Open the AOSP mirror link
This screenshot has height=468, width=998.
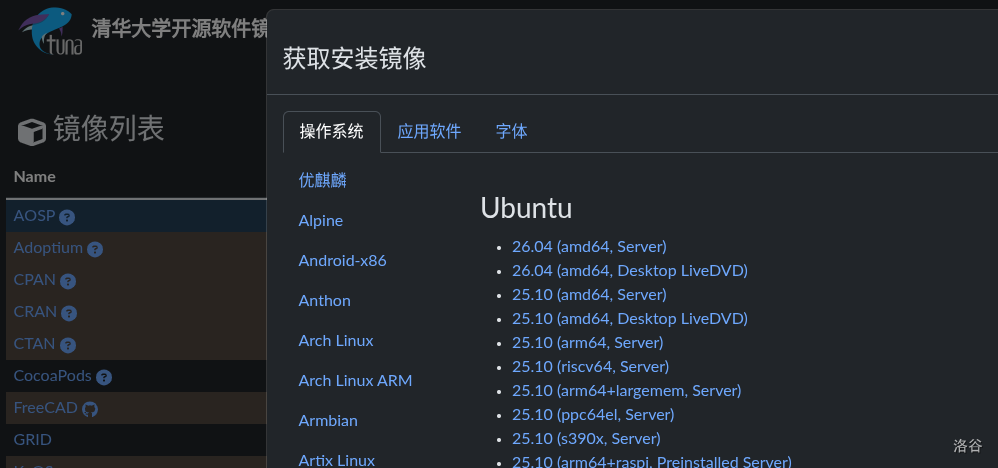click(x=34, y=216)
